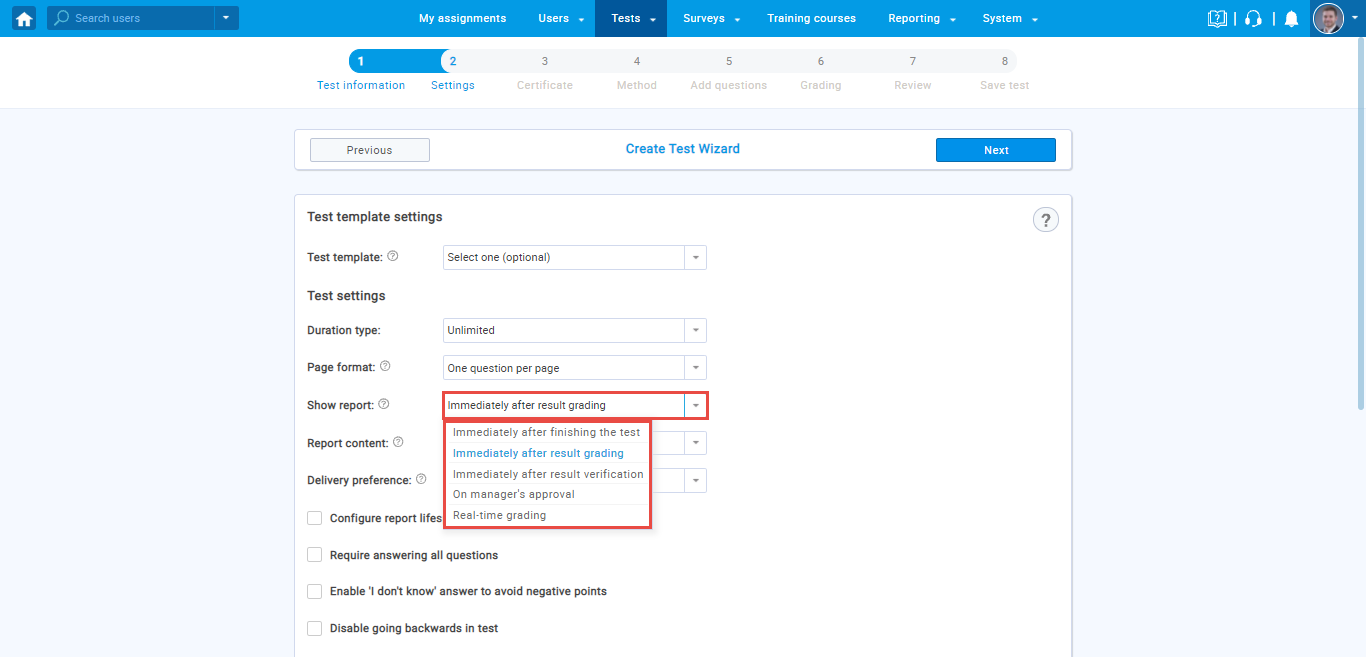Open the notifications bell
This screenshot has width=1366, height=657.
[x=1291, y=18]
